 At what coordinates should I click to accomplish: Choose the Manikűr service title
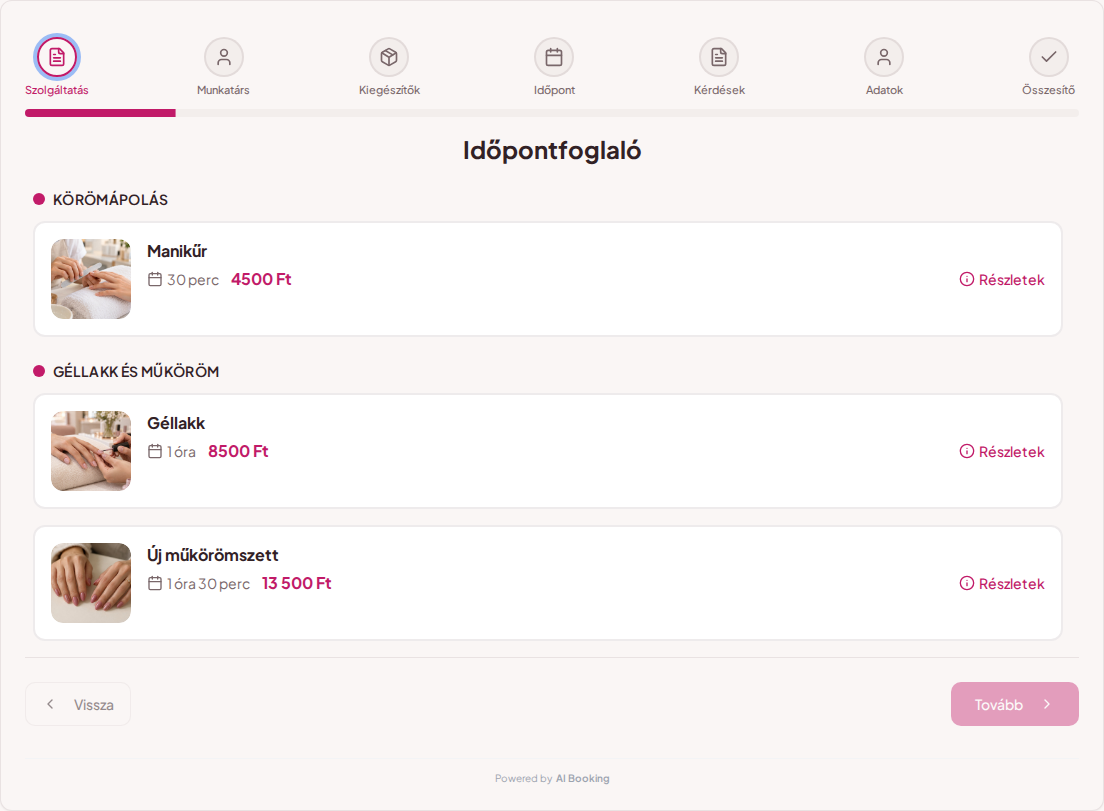tap(177, 251)
